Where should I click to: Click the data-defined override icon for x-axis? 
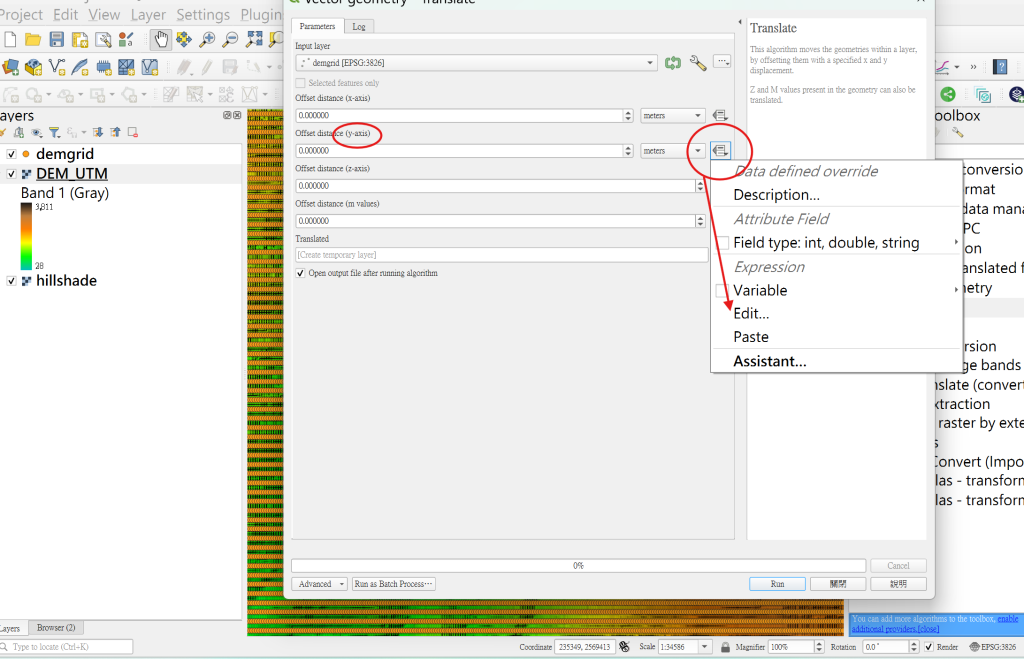pyautogui.click(x=720, y=116)
